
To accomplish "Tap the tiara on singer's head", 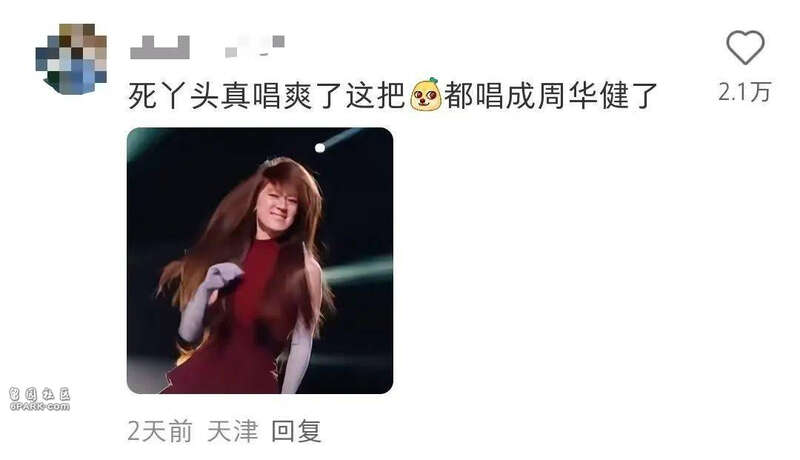I will coord(273,163).
